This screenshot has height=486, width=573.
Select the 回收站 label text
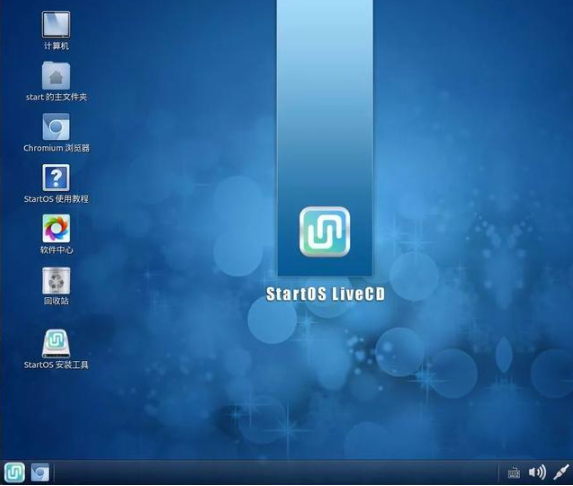tap(56, 301)
